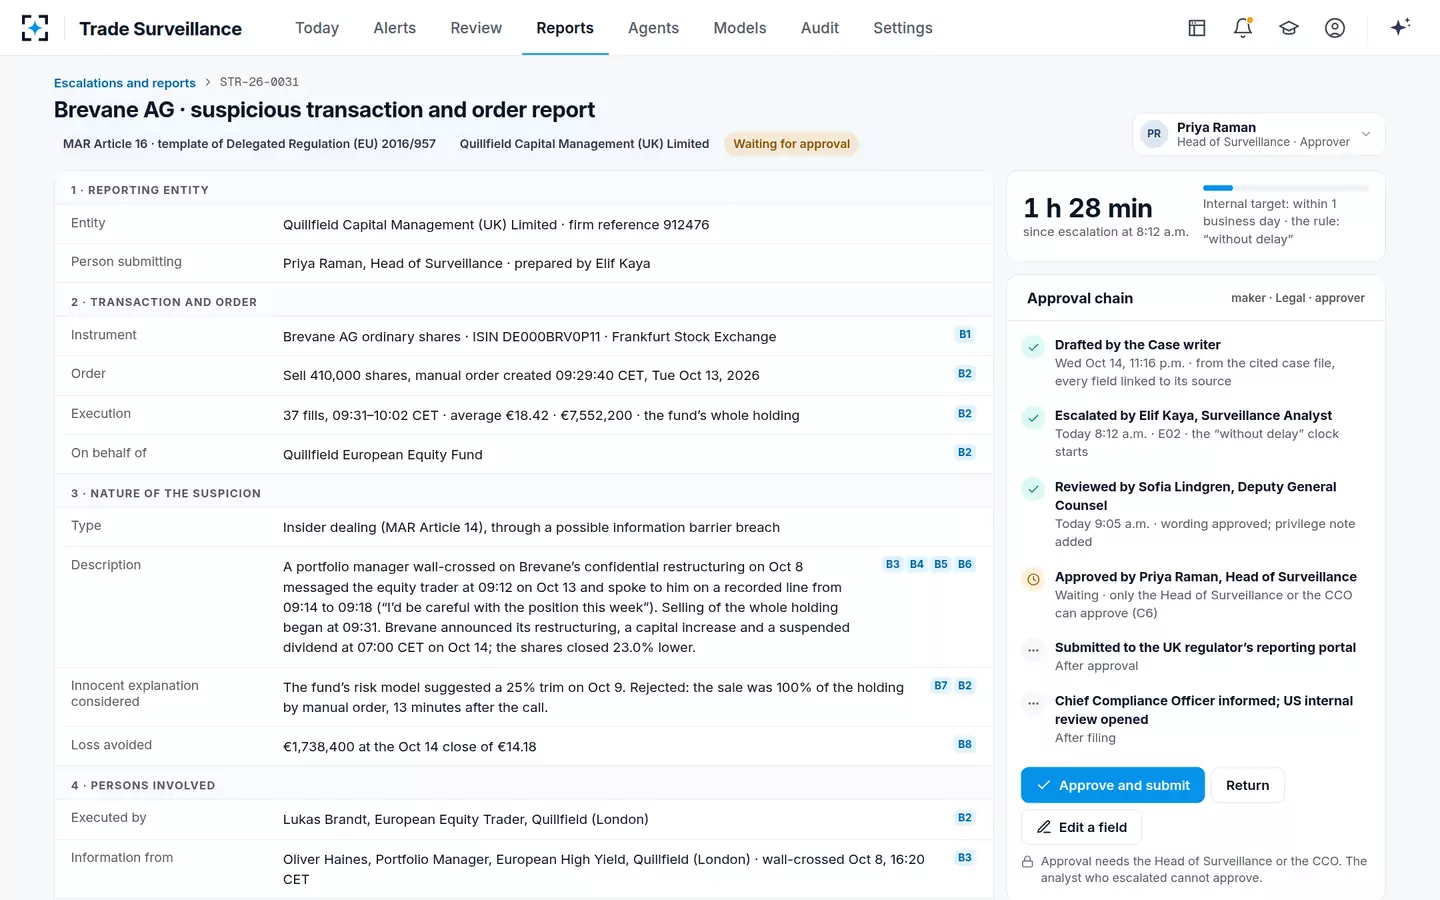Click the Trade Surveillance logo icon
Image resolution: width=1440 pixels, height=900 pixels.
click(35, 28)
